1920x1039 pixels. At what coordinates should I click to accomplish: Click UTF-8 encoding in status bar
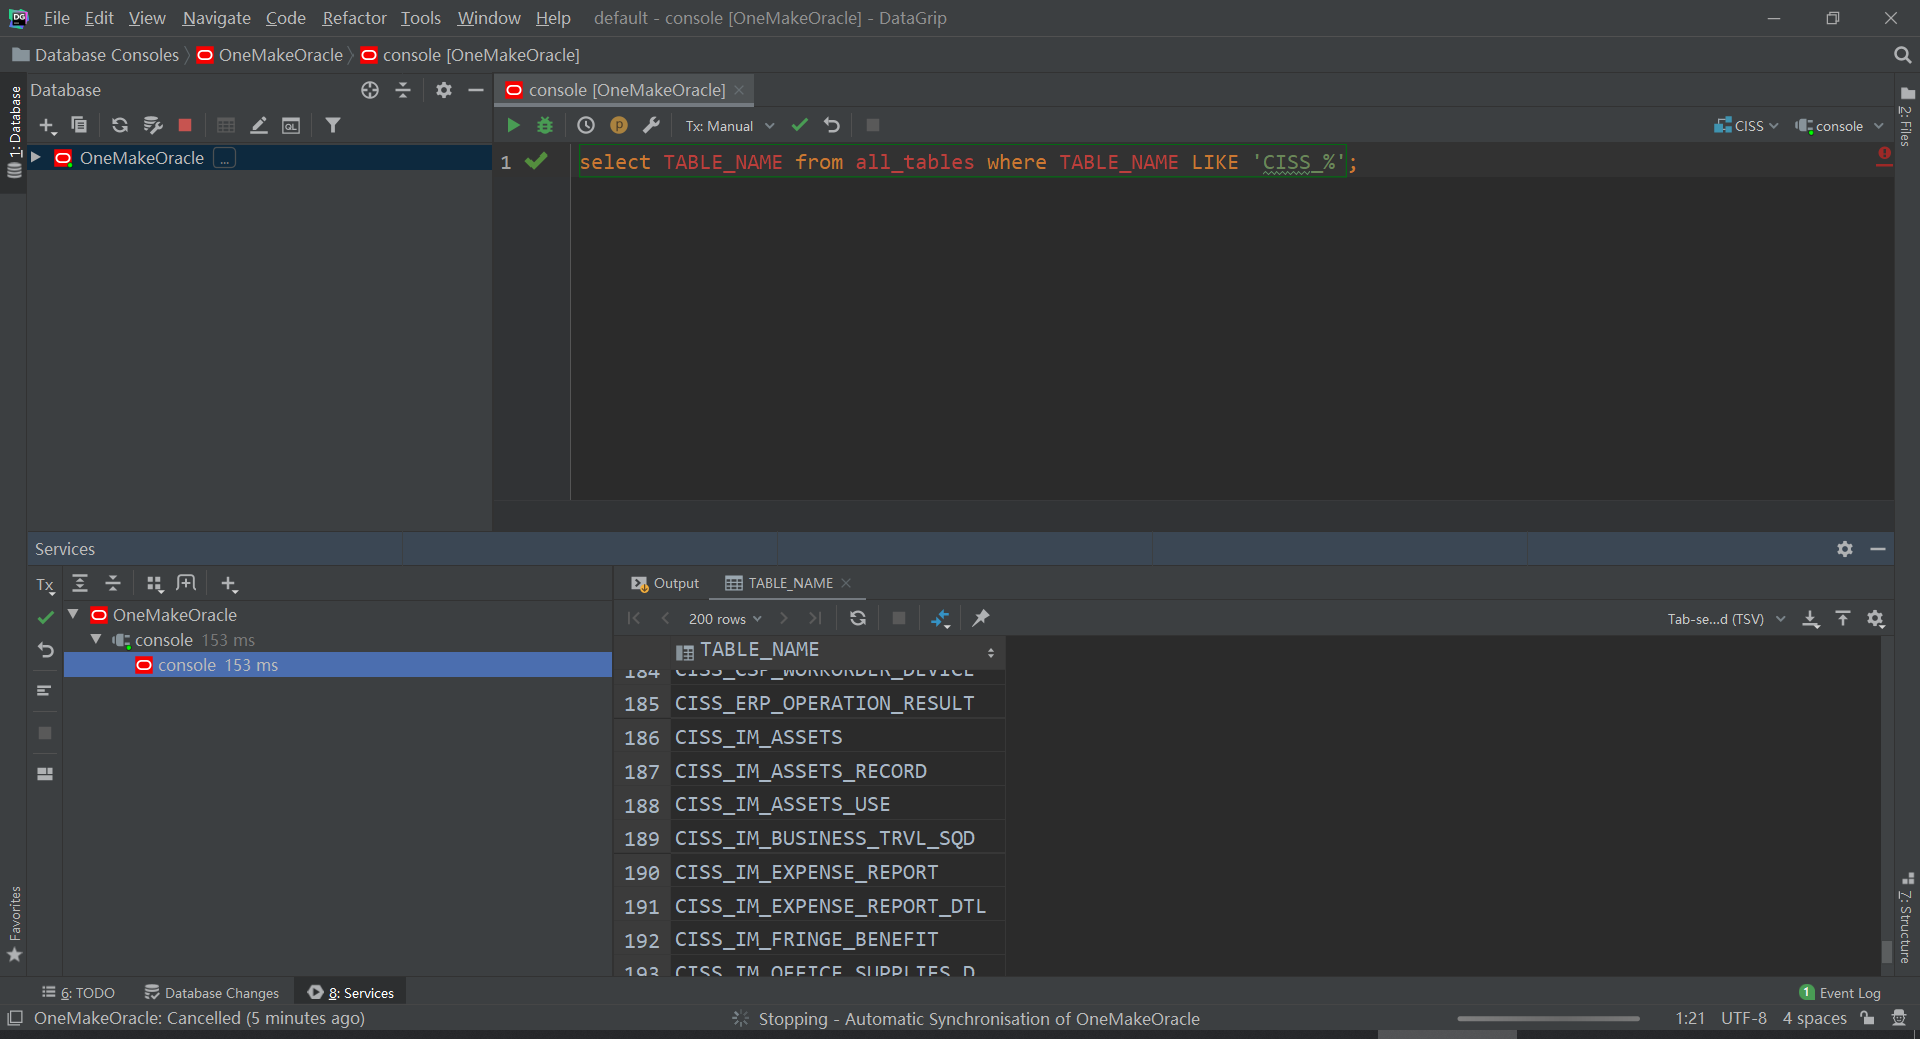tap(1744, 1018)
